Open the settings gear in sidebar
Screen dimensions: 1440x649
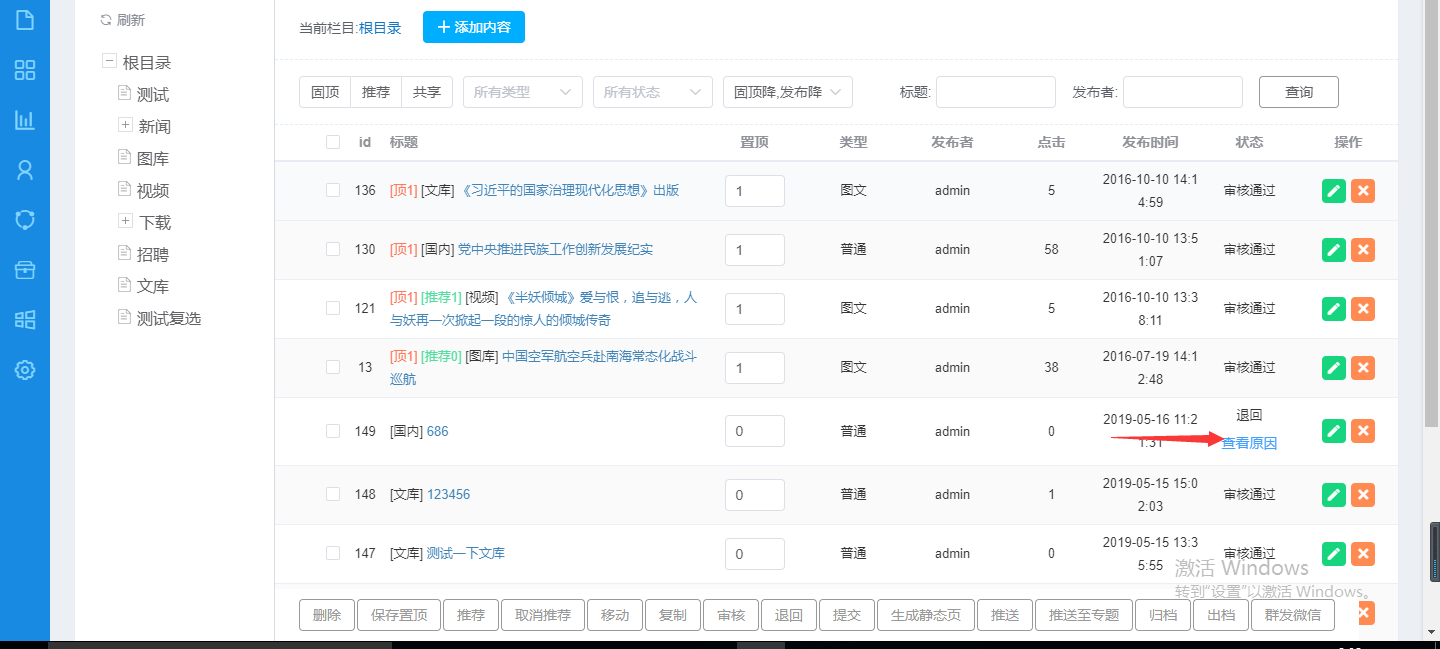click(x=25, y=370)
